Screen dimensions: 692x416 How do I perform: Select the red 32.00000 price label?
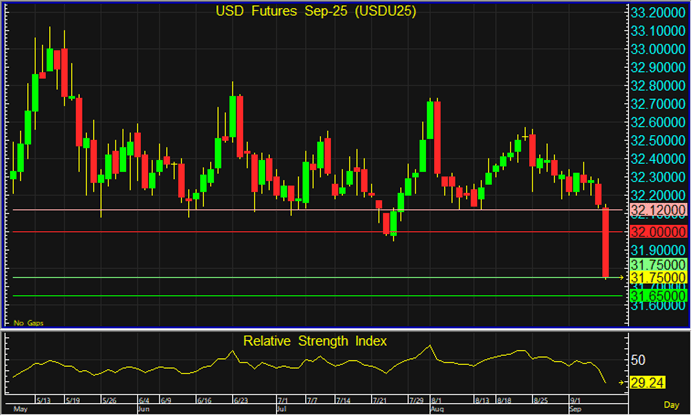[657, 231]
